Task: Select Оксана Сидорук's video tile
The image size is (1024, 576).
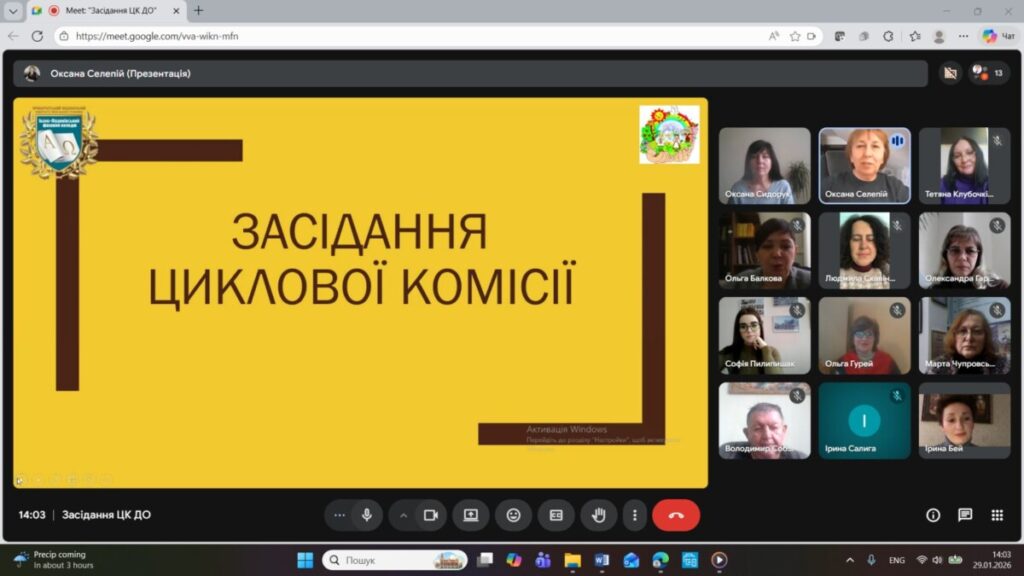Action: (x=764, y=165)
